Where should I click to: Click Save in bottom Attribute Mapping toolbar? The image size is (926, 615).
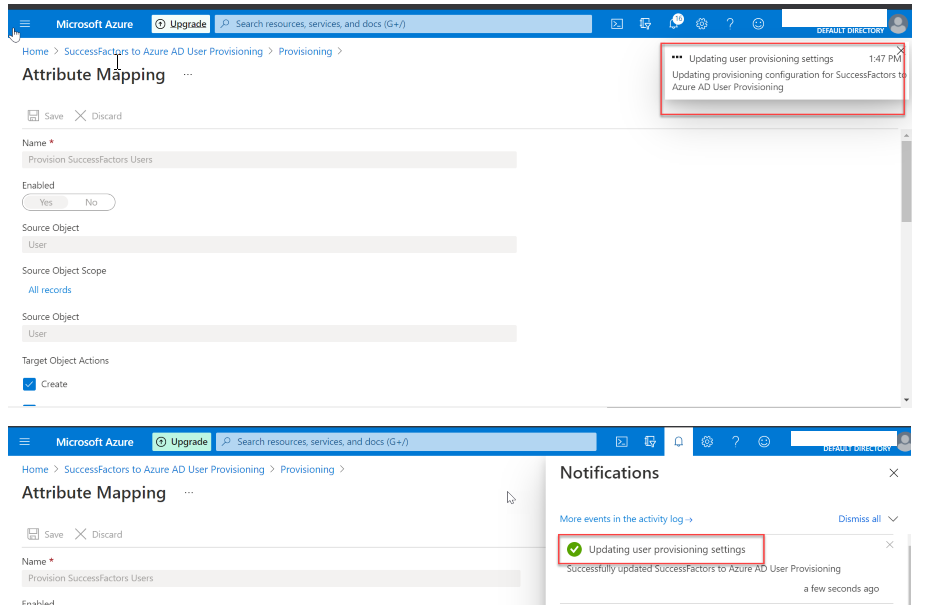click(x=45, y=534)
